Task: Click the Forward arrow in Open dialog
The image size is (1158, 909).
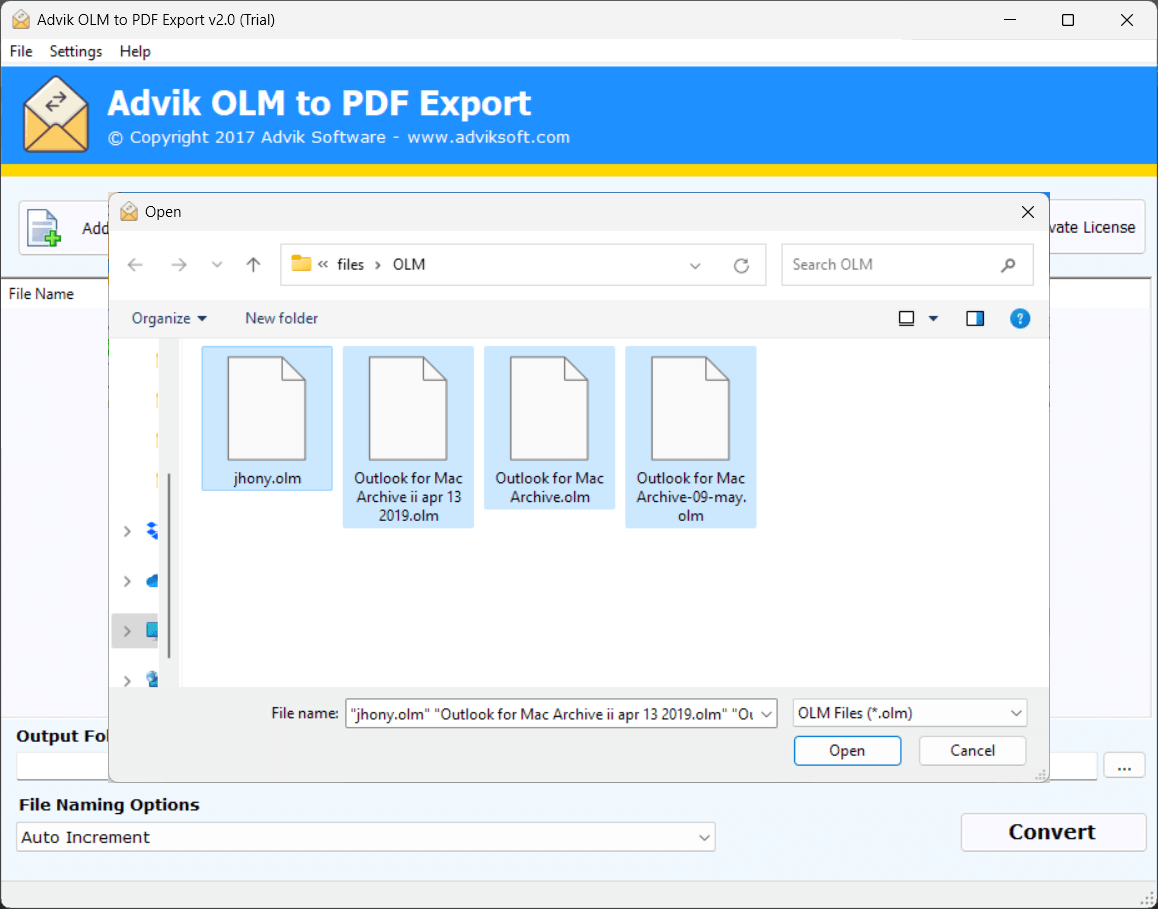Action: click(179, 264)
